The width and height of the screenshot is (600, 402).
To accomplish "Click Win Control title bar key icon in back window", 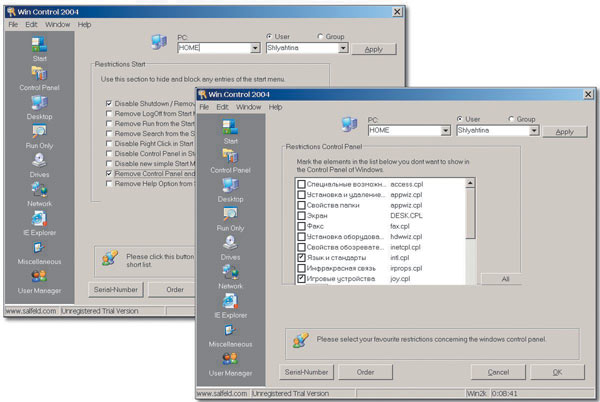I will point(11,11).
